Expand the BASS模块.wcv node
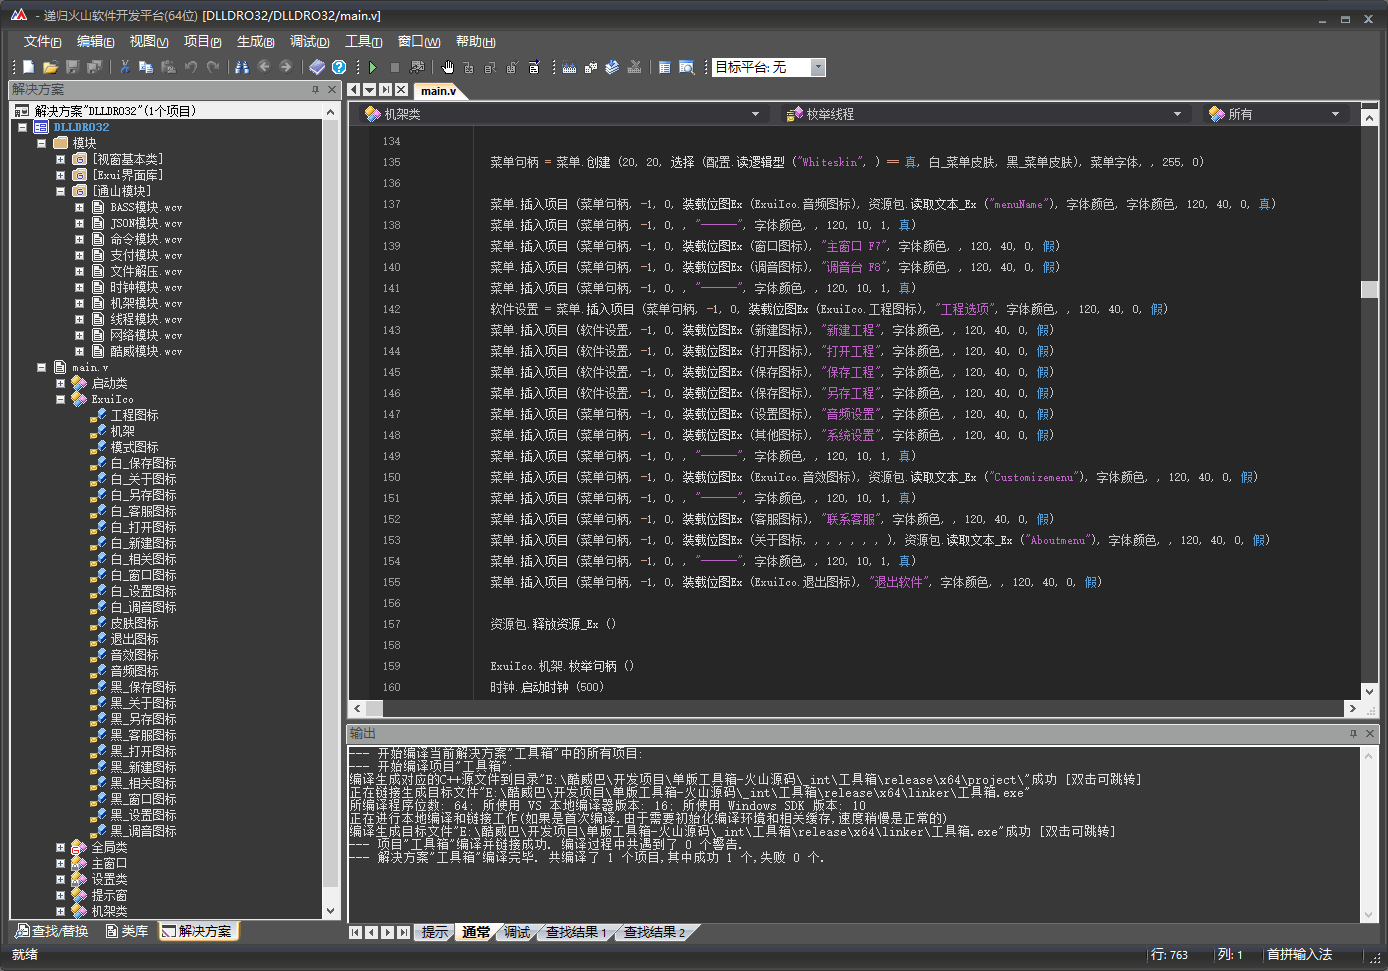The image size is (1388, 971). pyautogui.click(x=80, y=207)
